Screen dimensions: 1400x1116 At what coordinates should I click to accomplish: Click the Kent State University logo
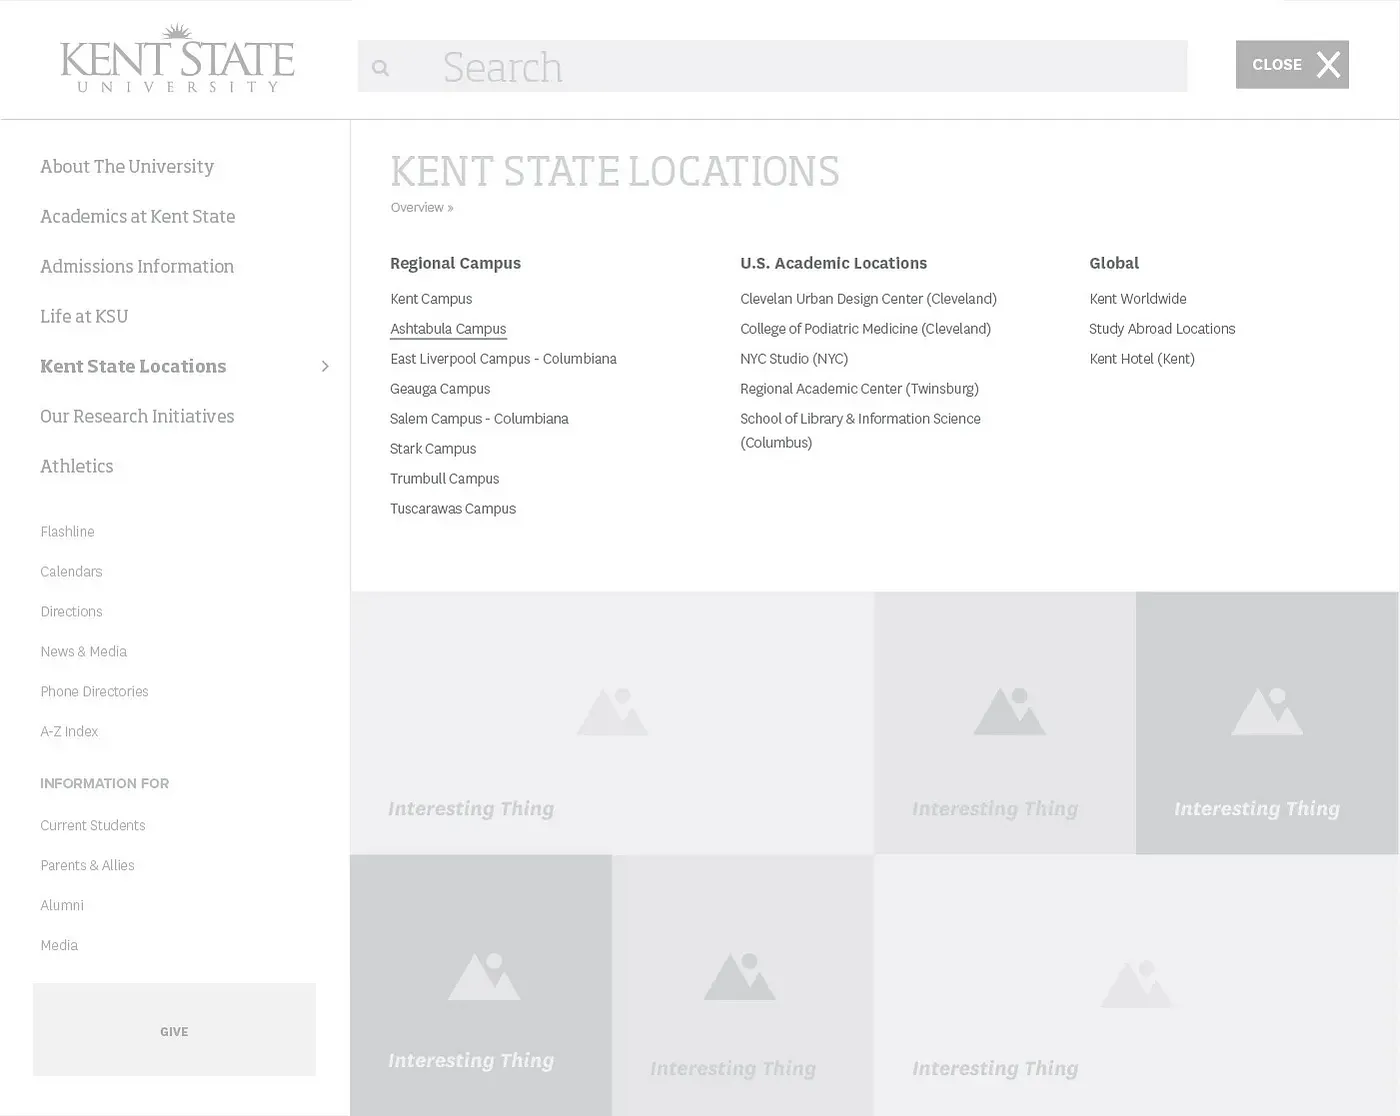point(177,58)
